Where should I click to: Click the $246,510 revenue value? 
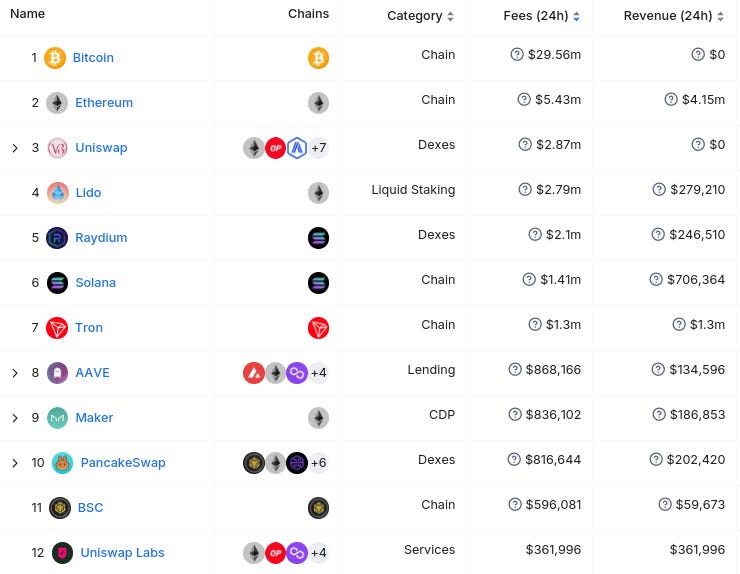[x=697, y=235]
